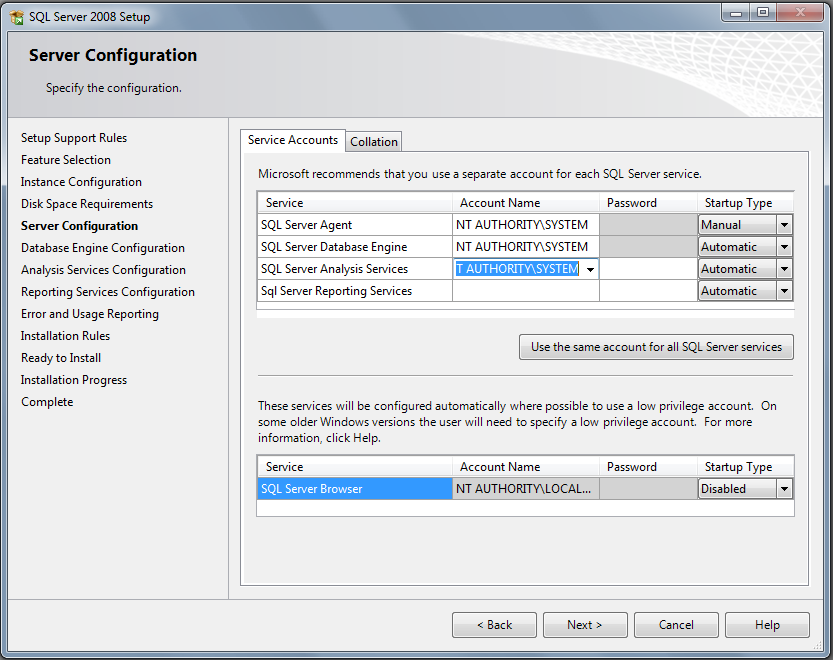Open Startup Type dropdown for Sql Server Reporting Services
833x660 pixels.
784,291
